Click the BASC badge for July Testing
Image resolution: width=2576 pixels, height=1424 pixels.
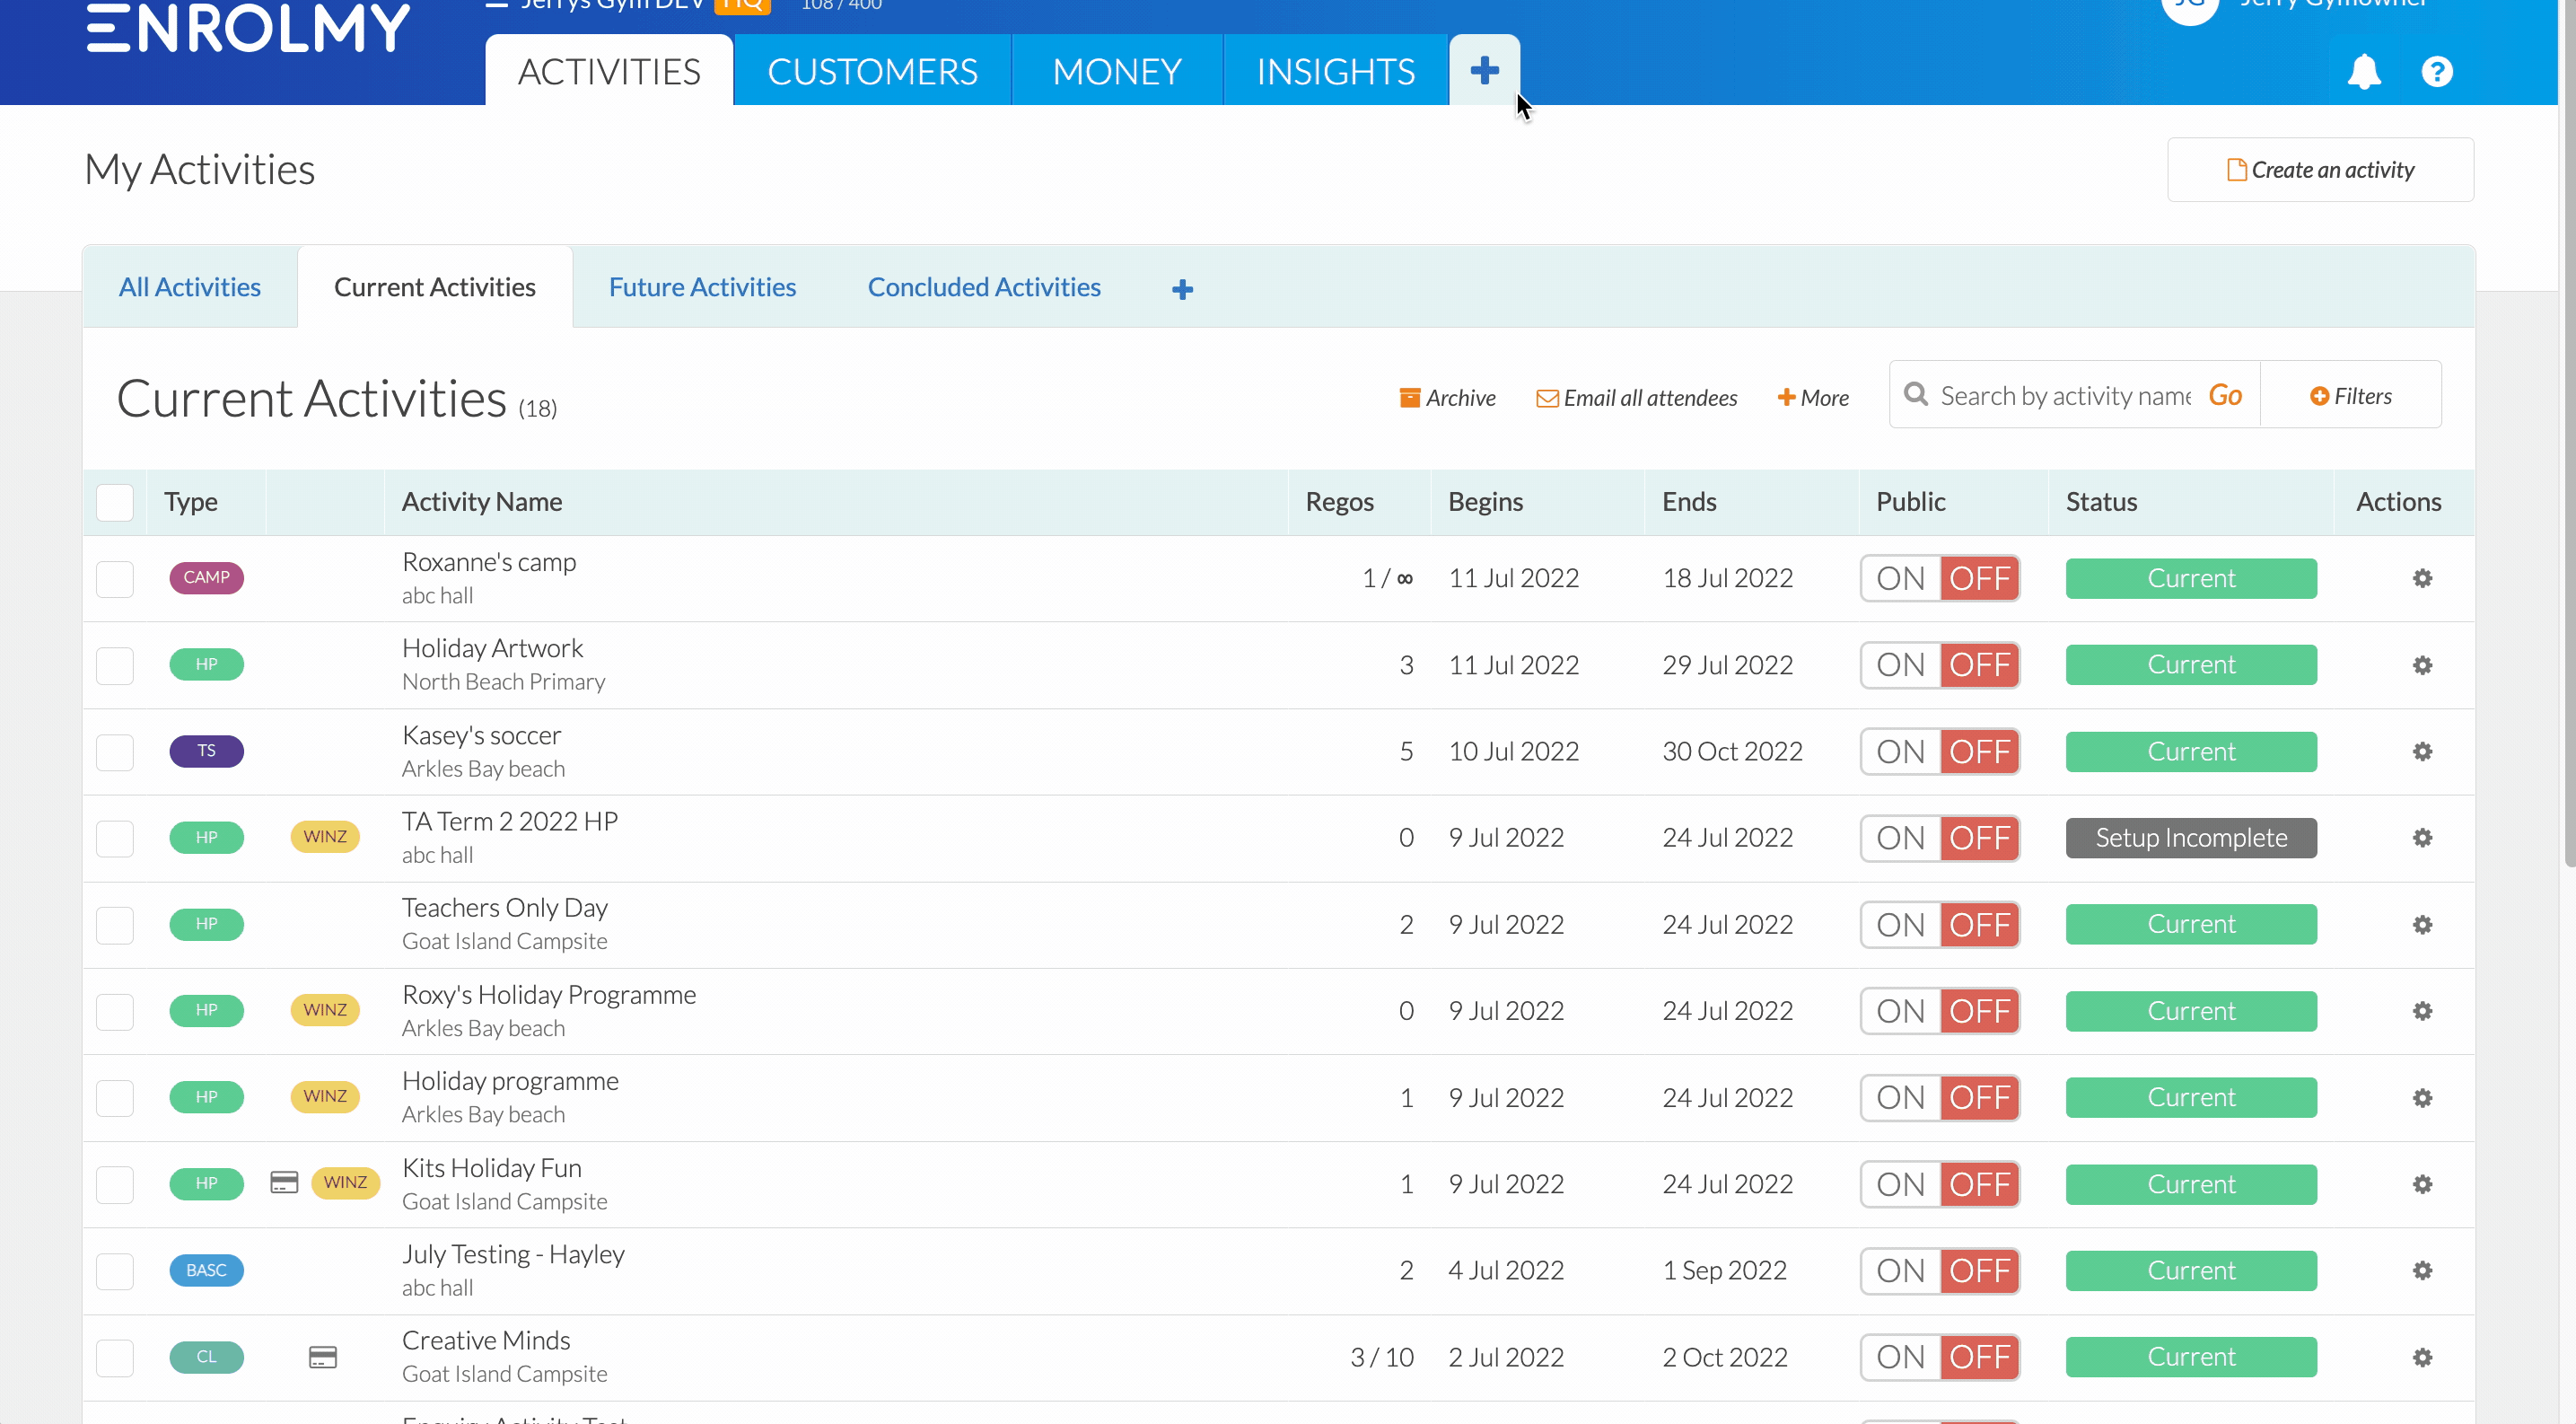point(206,1270)
